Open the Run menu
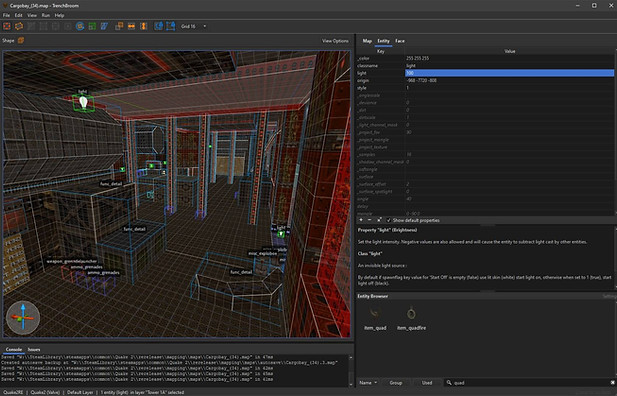This screenshot has width=617, height=396. pos(46,15)
